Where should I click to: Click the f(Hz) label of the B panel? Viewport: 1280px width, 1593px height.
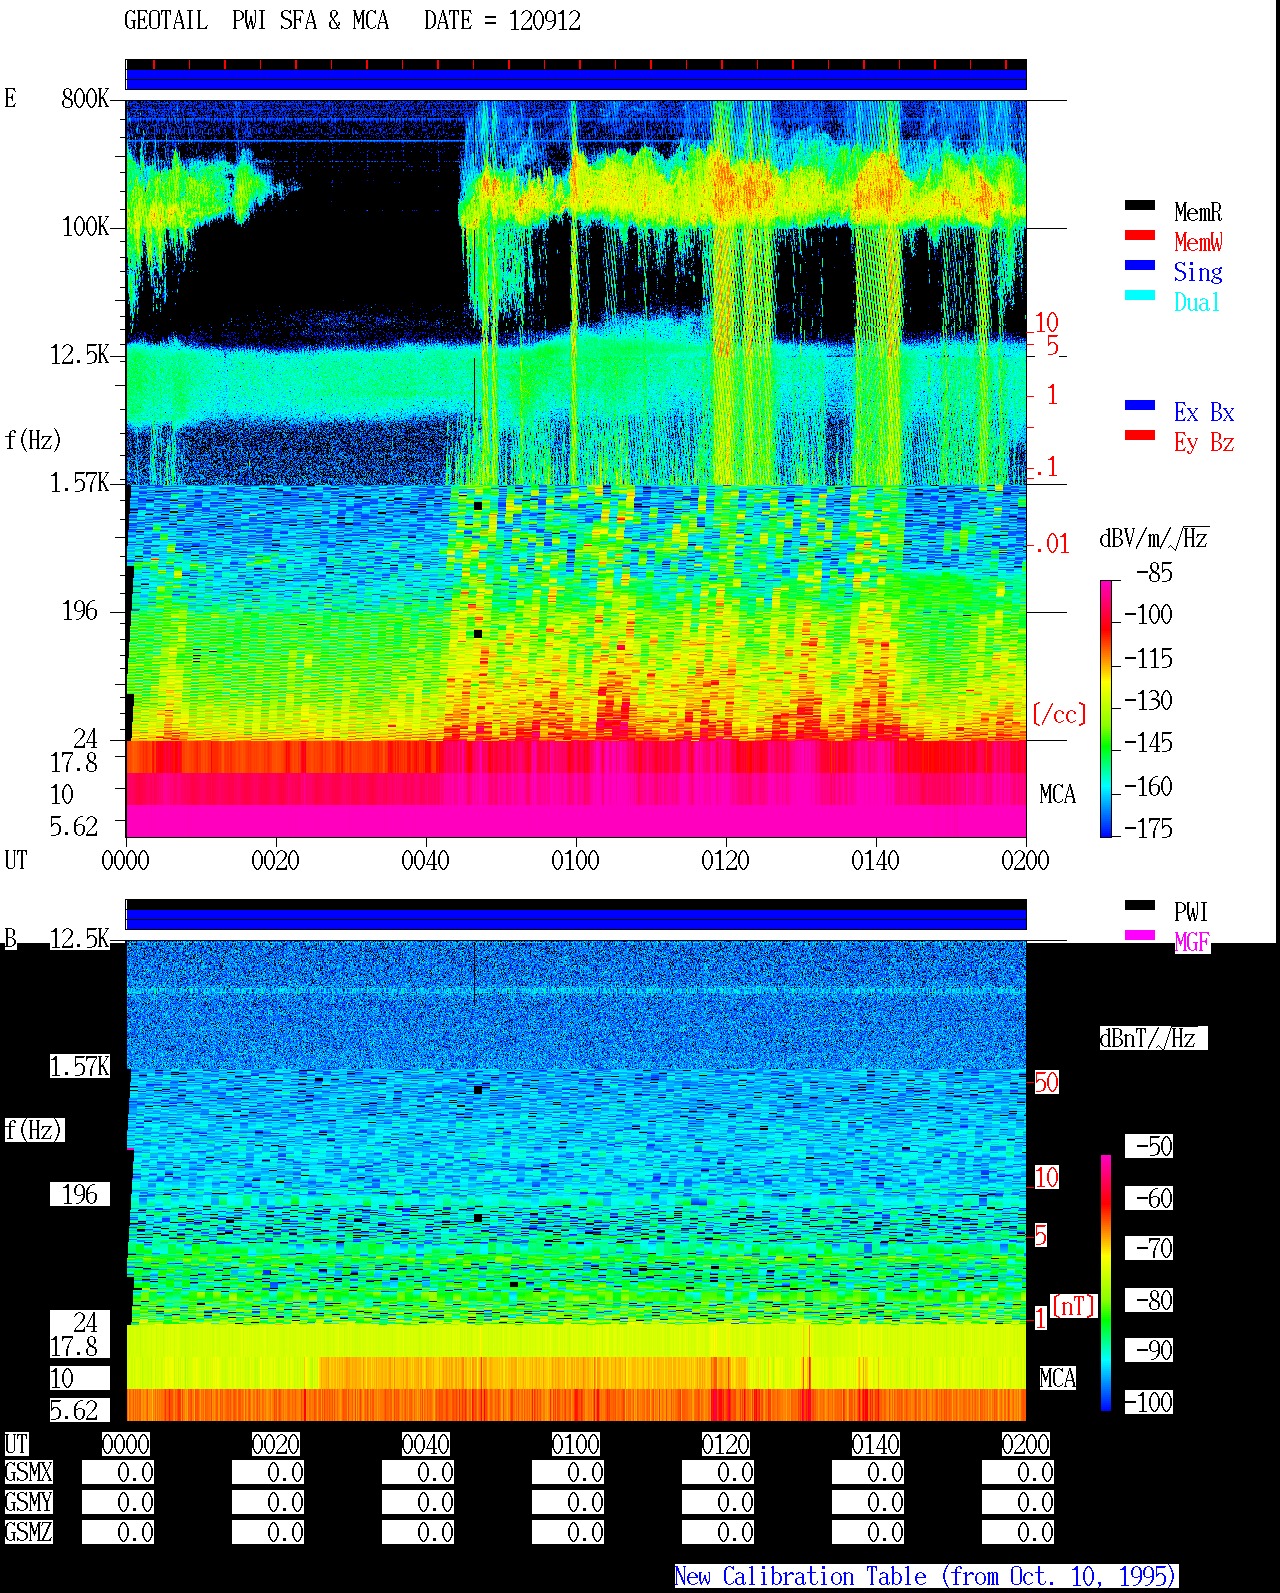coord(33,1130)
